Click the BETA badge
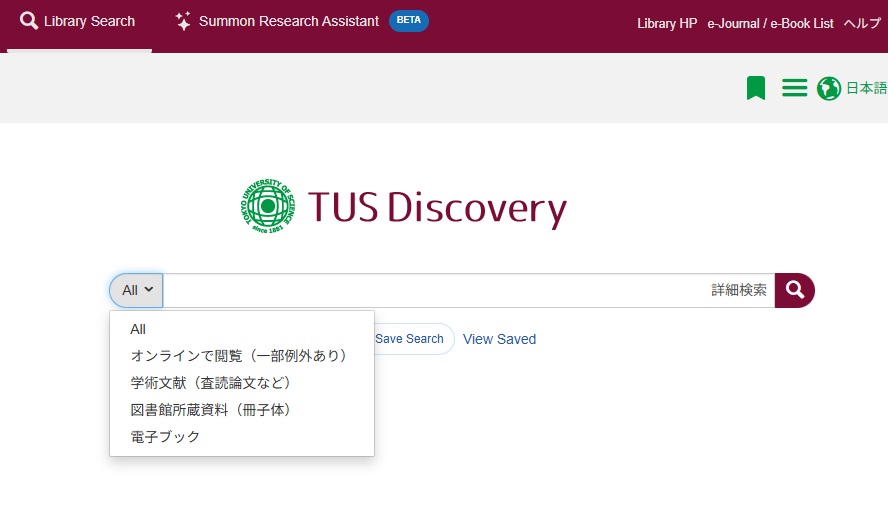Viewport: 888px width, 520px height. pos(409,20)
